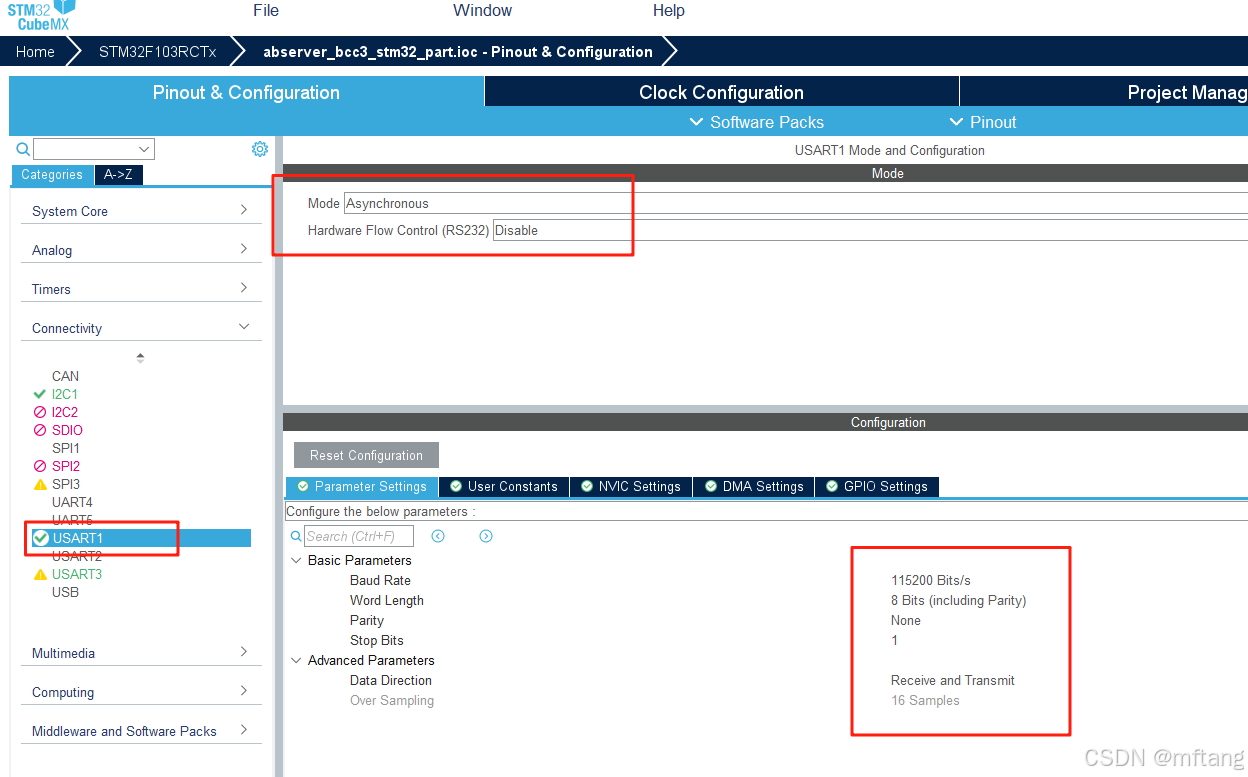1248x777 pixels.
Task: Select USART3 in the connectivity list
Action: coord(77,574)
